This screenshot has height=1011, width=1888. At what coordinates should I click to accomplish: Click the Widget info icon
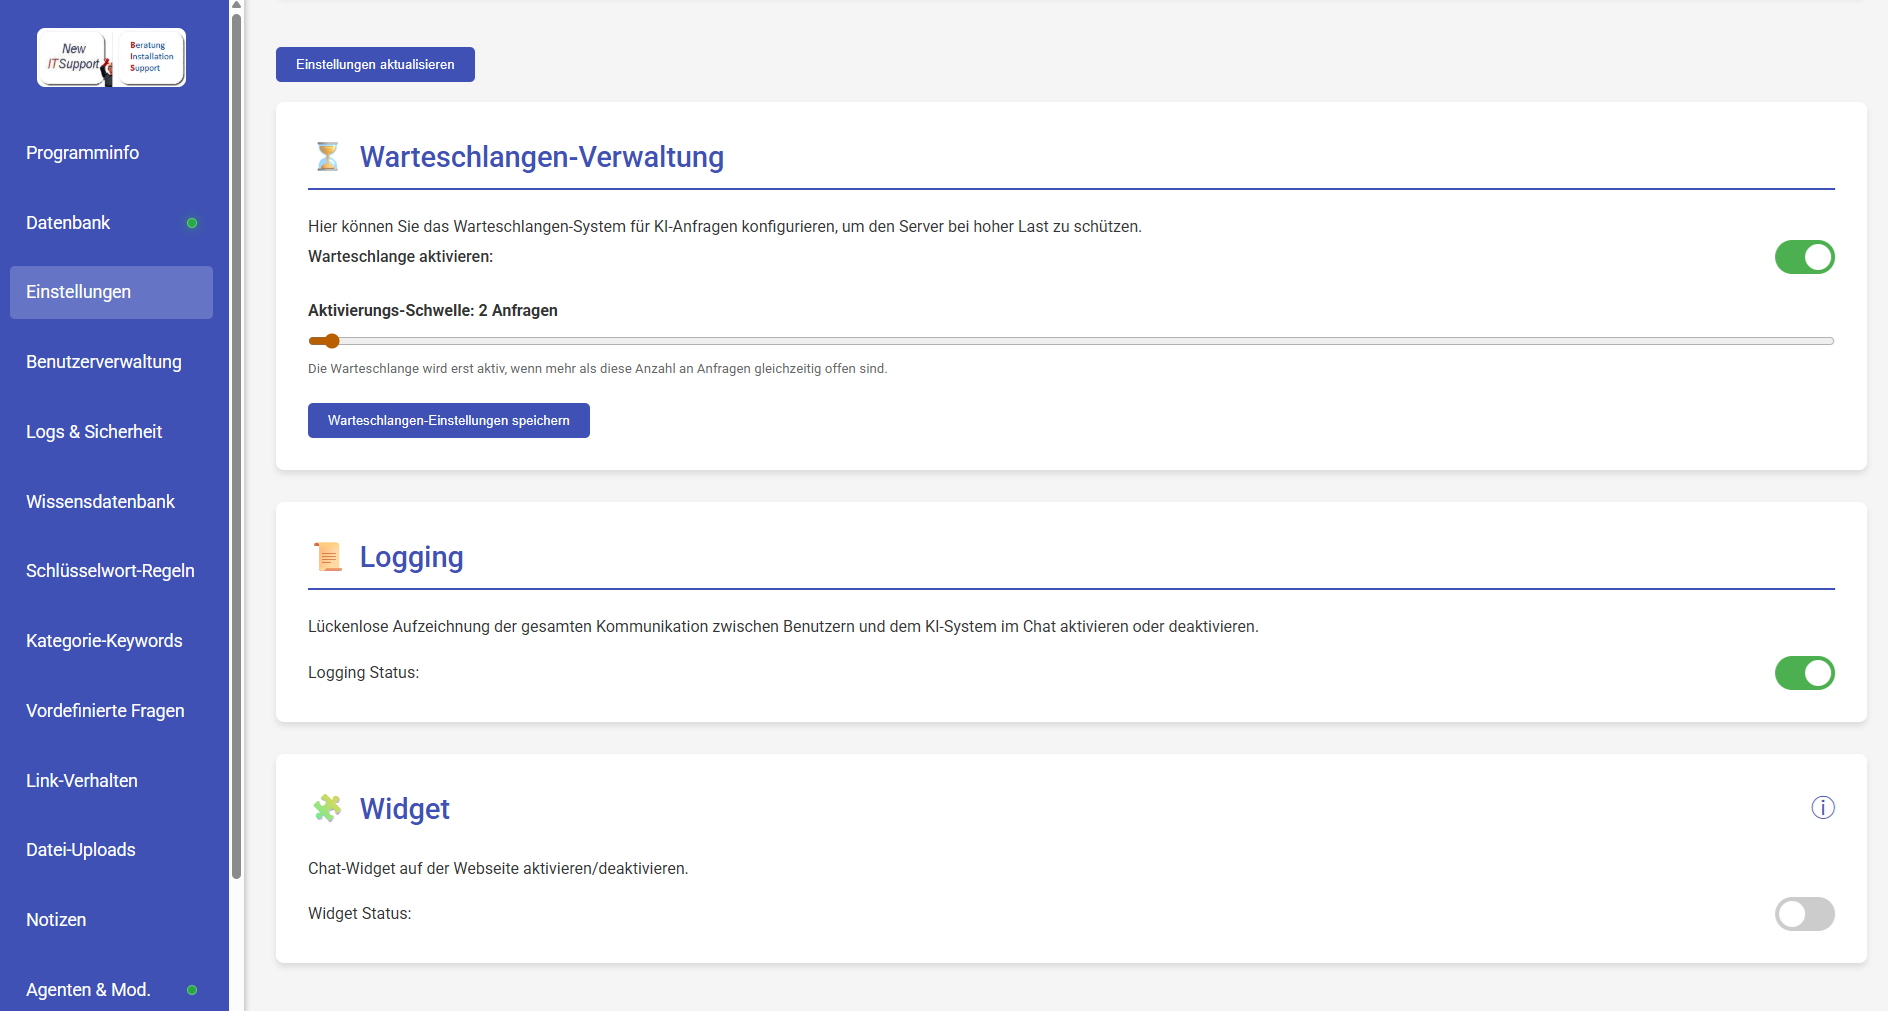pos(1822,808)
